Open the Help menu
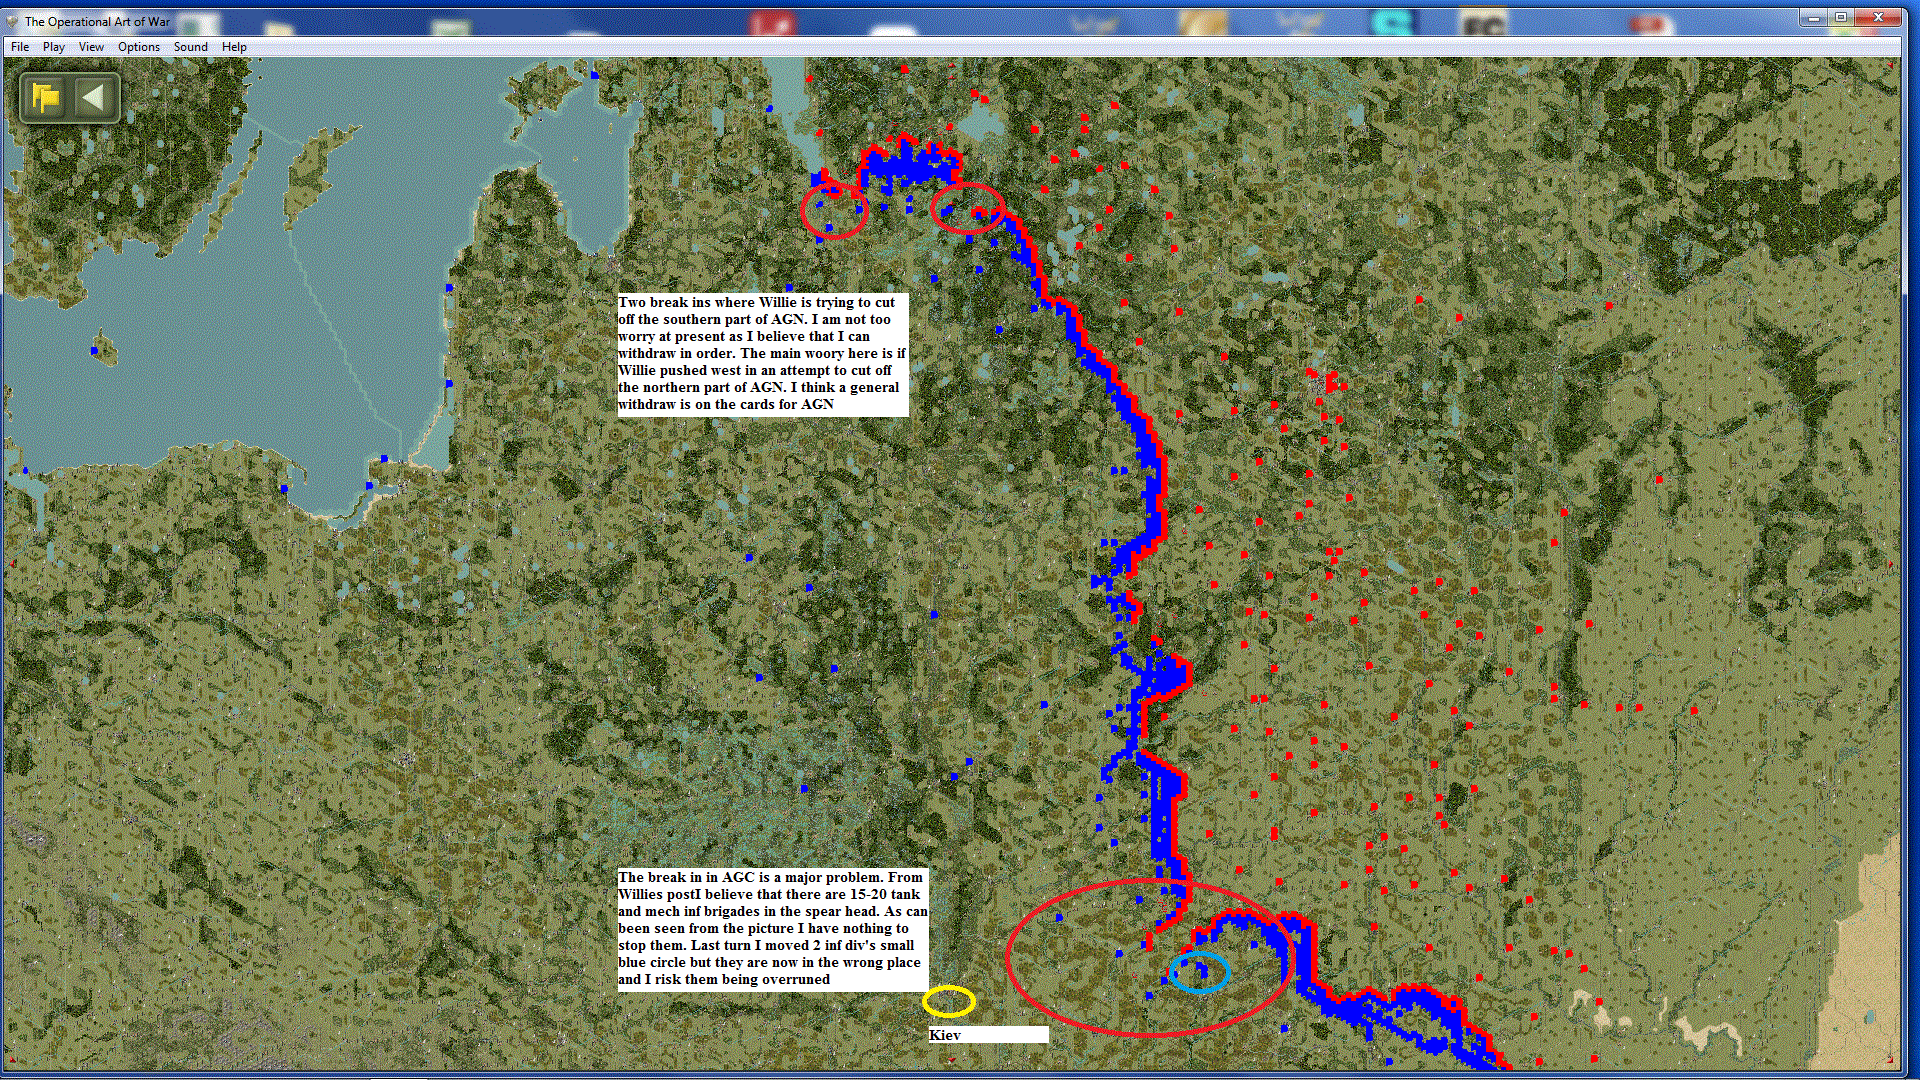 pos(234,47)
